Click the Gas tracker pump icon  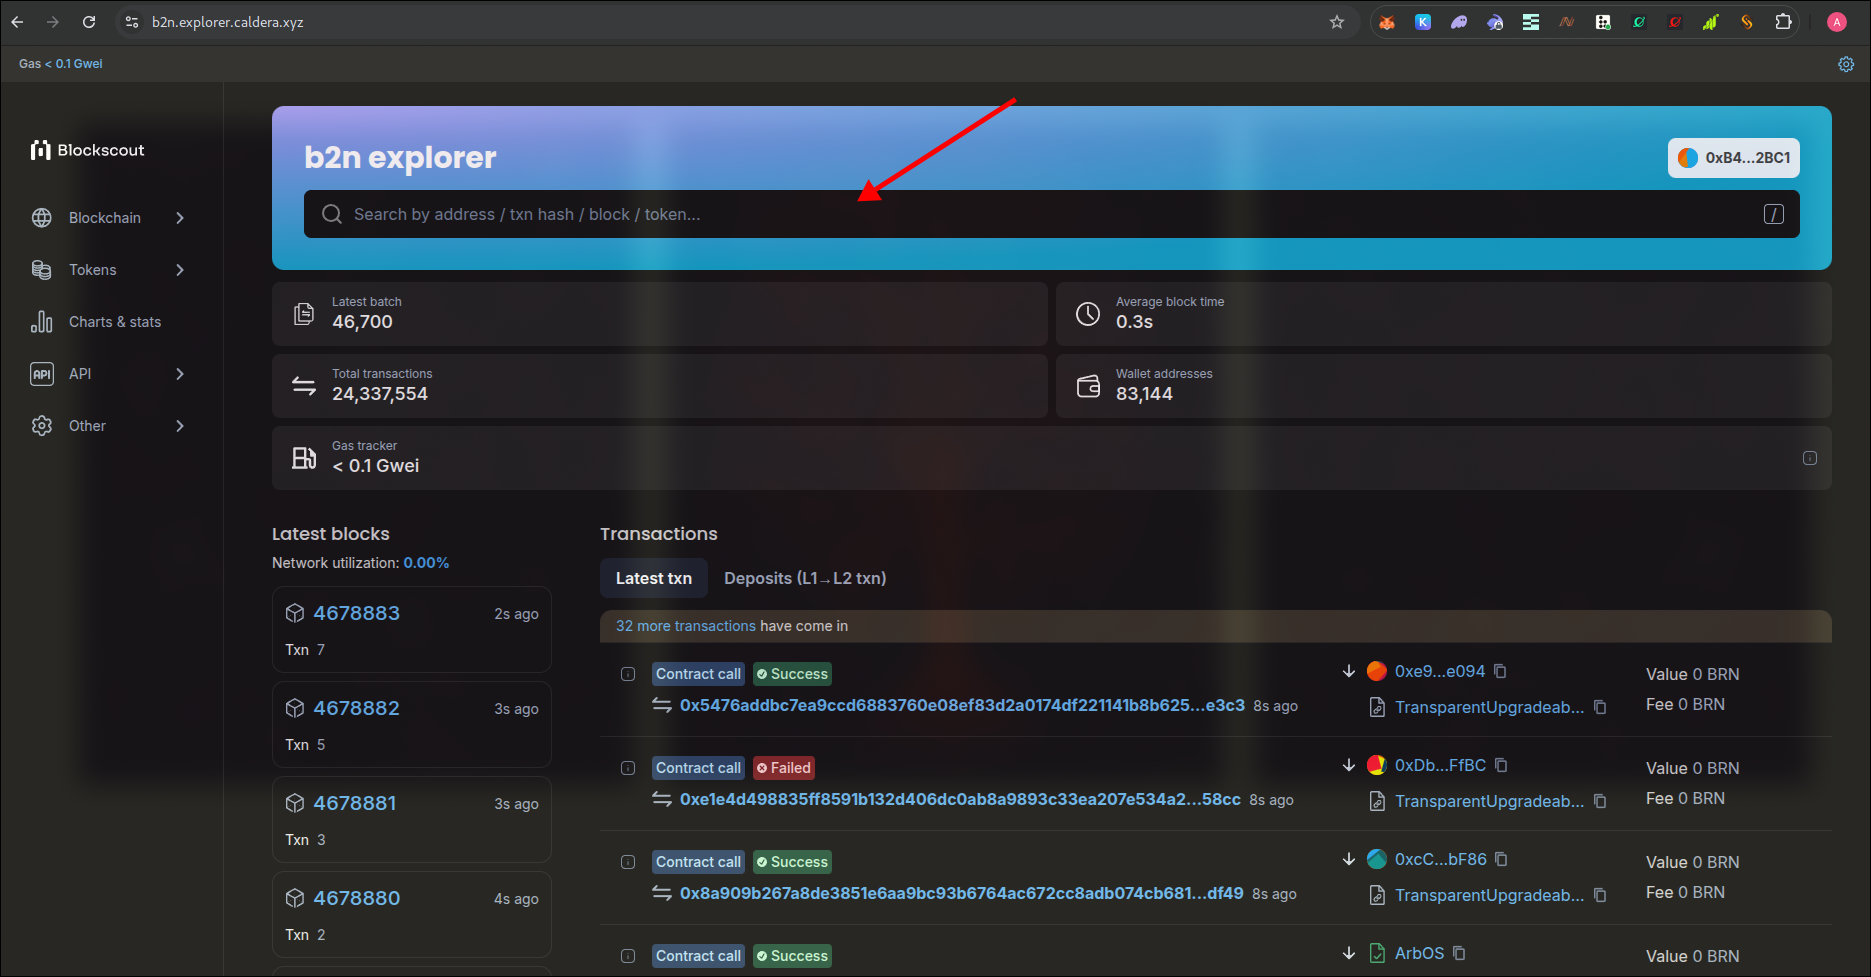click(304, 458)
